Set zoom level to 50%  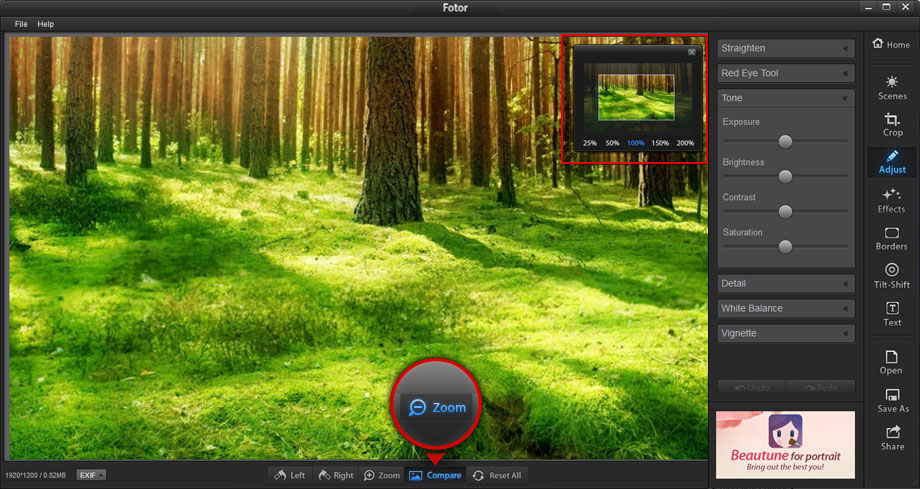coord(613,143)
